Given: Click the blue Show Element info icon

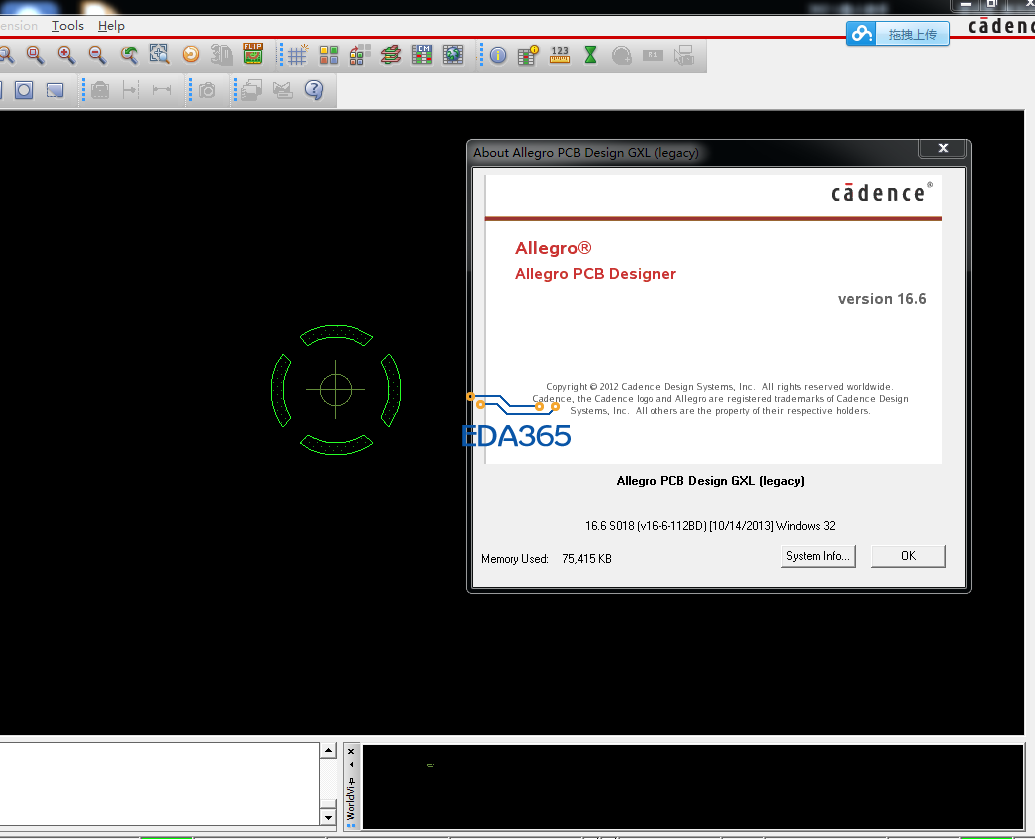Looking at the screenshot, I should 498,55.
